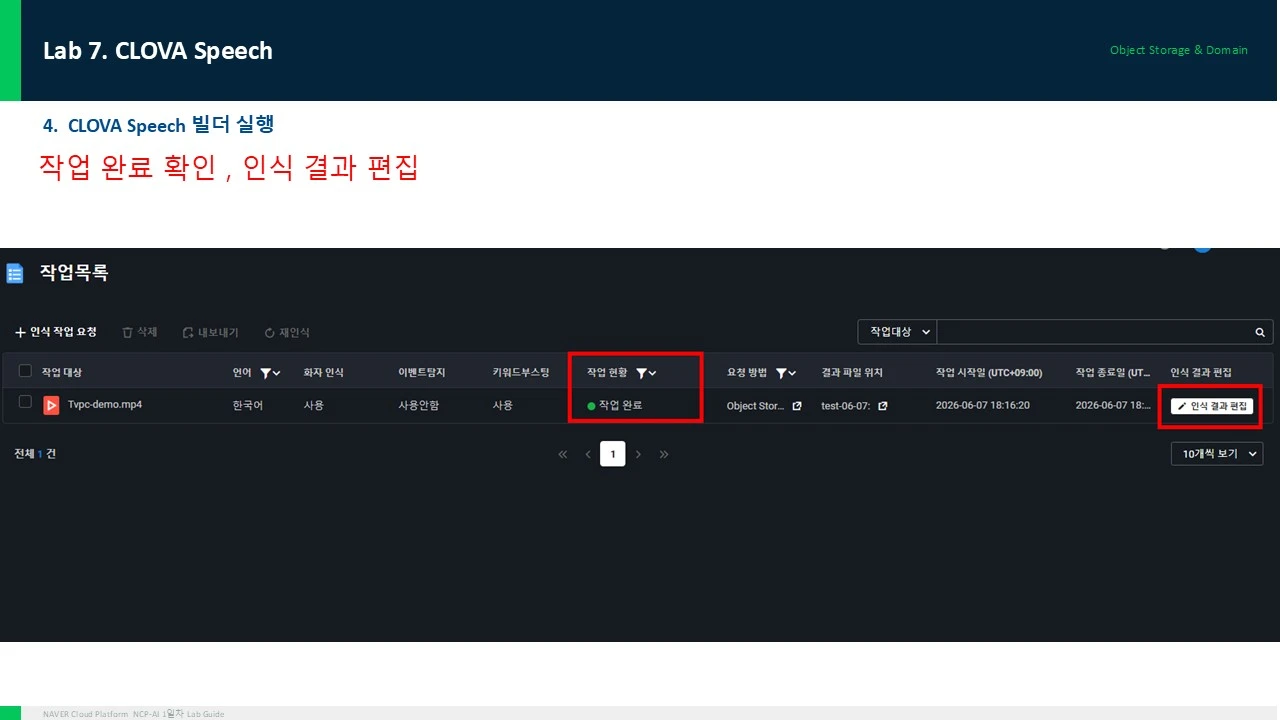Click the Lab 7. CLOVA Speech slide title
This screenshot has width=1280, height=720.
(158, 51)
